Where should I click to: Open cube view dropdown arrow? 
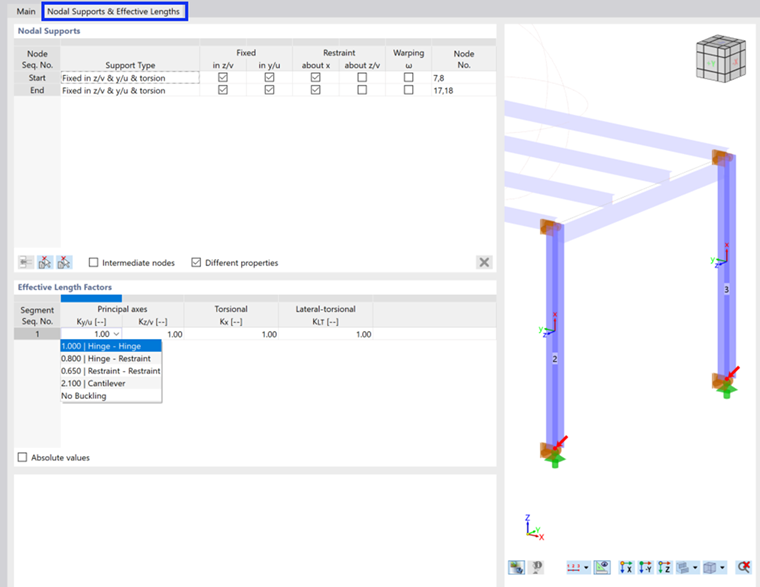(x=722, y=567)
